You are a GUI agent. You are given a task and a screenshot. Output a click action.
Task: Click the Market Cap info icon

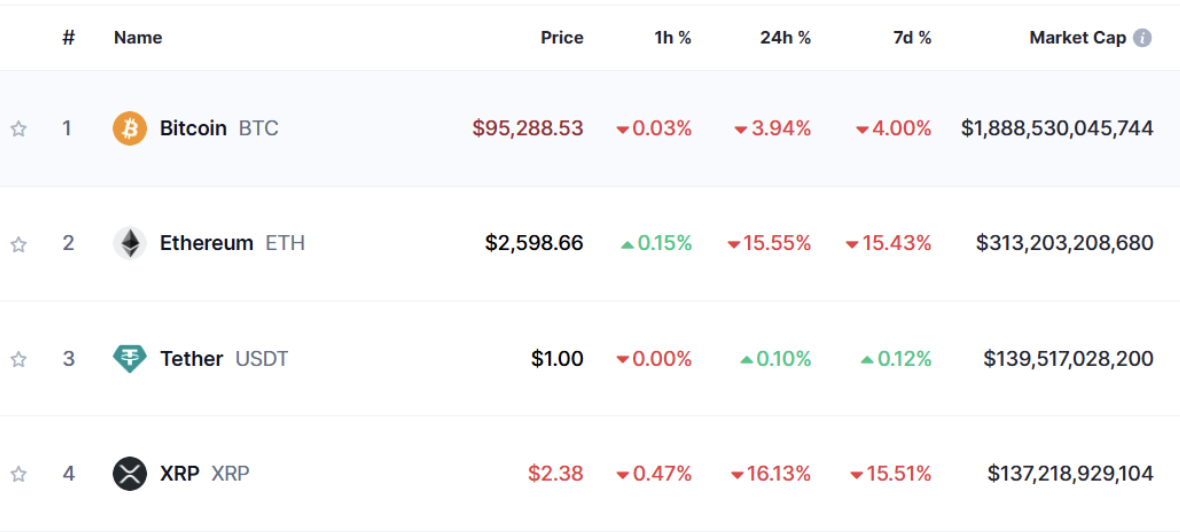click(1142, 38)
